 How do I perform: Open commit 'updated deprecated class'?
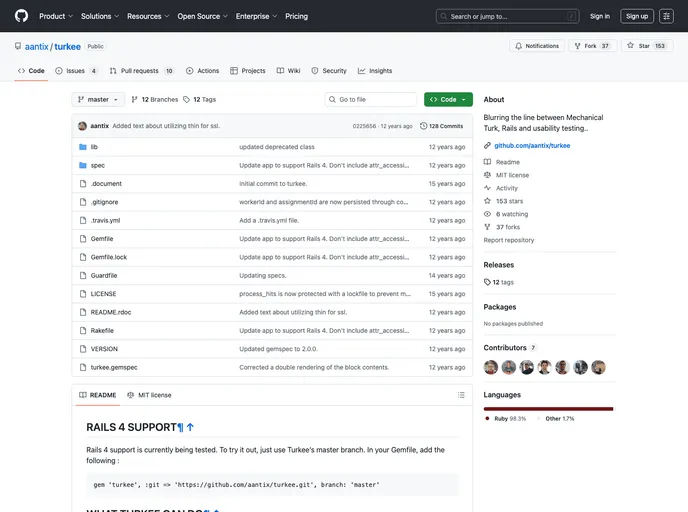point(277,147)
